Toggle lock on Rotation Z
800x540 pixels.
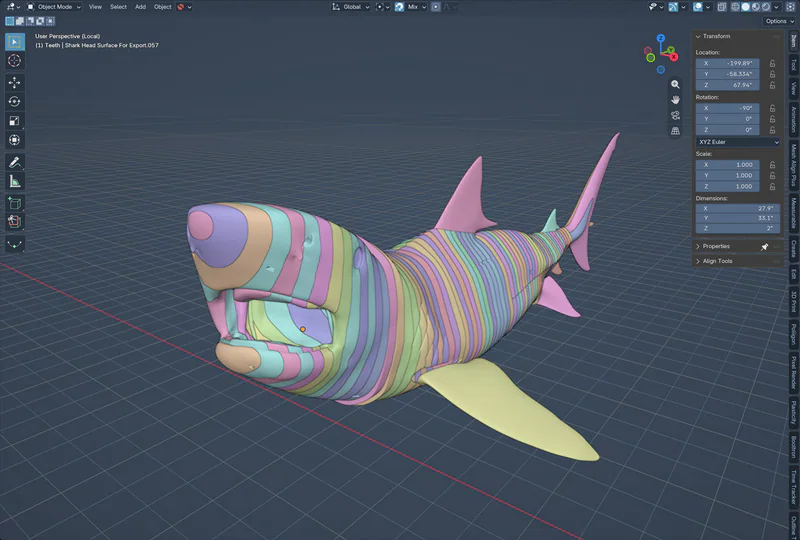[x=772, y=130]
